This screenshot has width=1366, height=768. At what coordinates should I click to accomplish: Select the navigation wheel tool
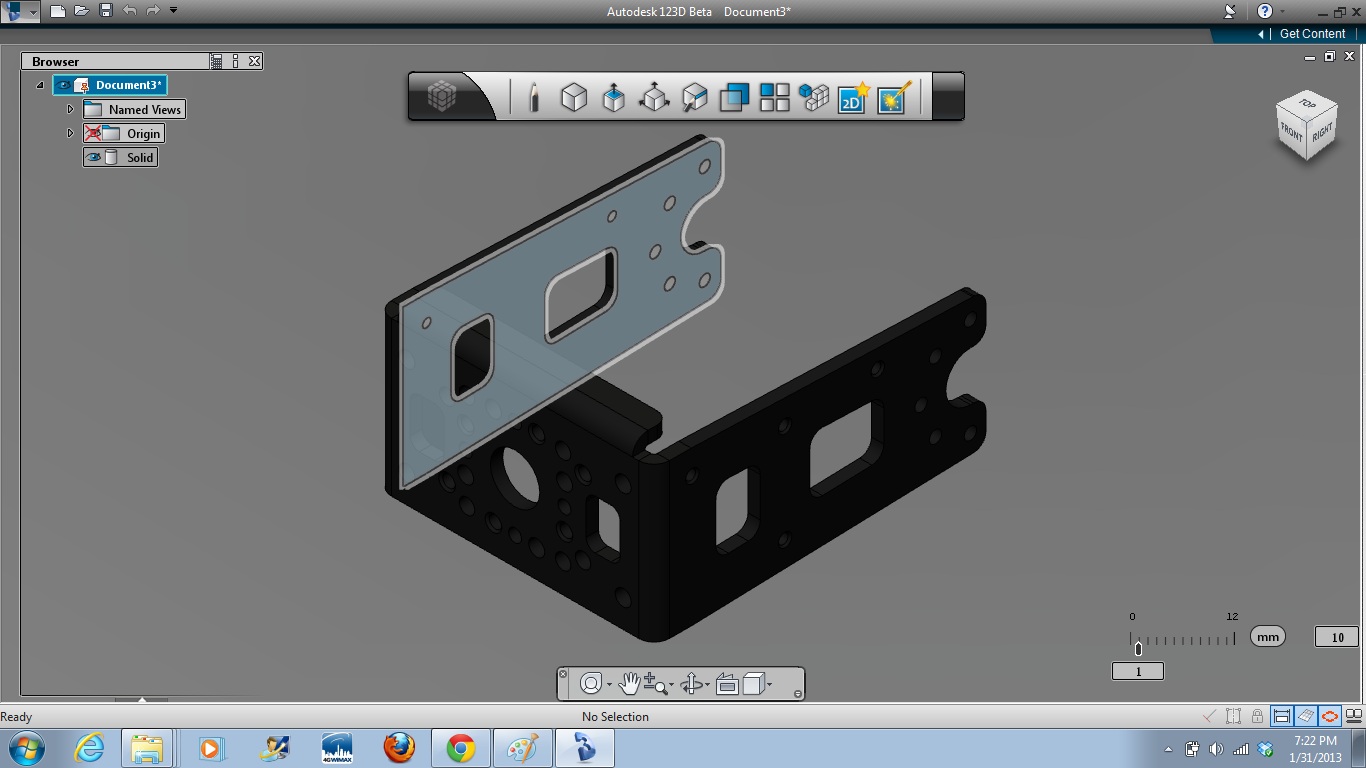pos(590,684)
